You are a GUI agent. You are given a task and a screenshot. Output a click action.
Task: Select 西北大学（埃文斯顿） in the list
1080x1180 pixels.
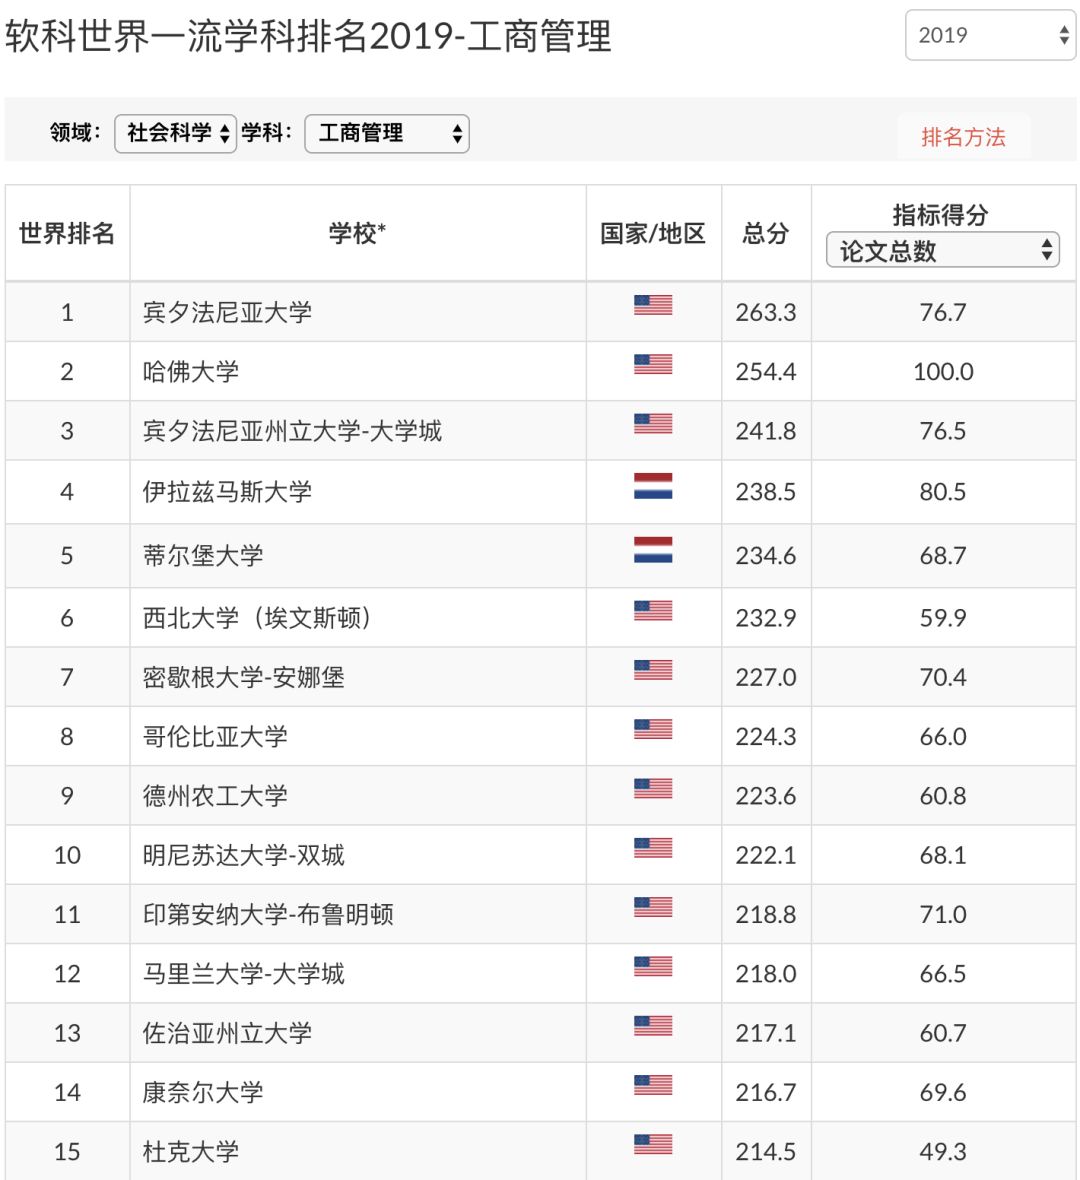point(257,618)
